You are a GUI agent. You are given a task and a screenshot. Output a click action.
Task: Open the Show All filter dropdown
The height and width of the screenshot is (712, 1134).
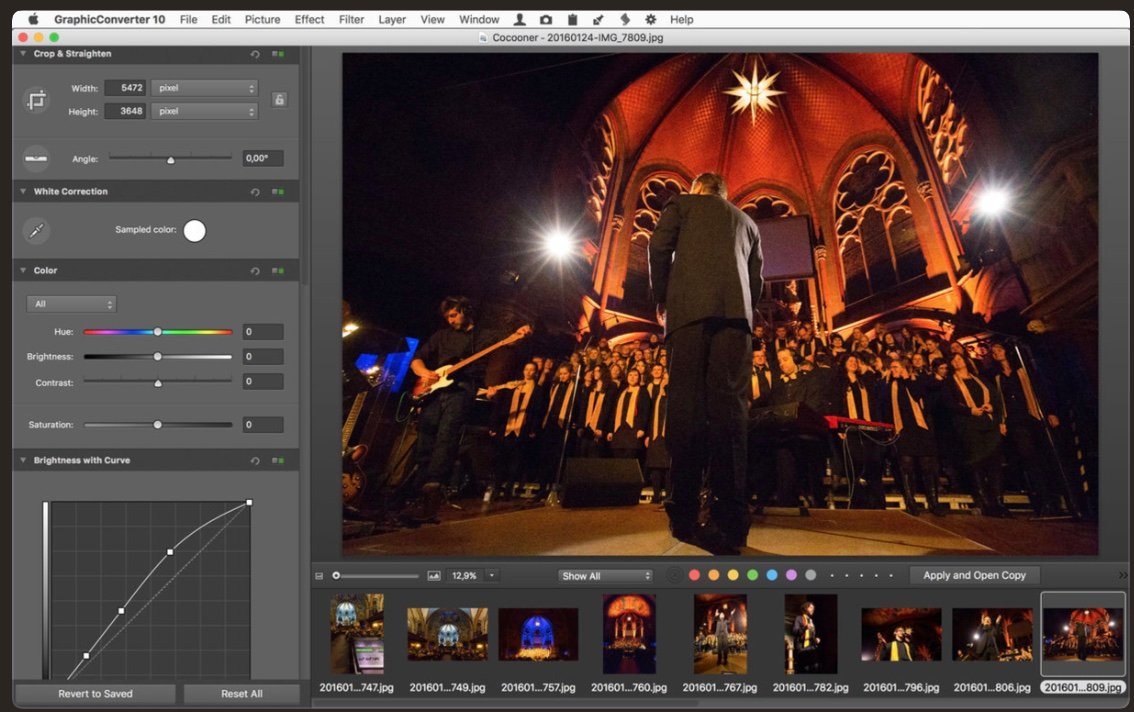coord(605,576)
